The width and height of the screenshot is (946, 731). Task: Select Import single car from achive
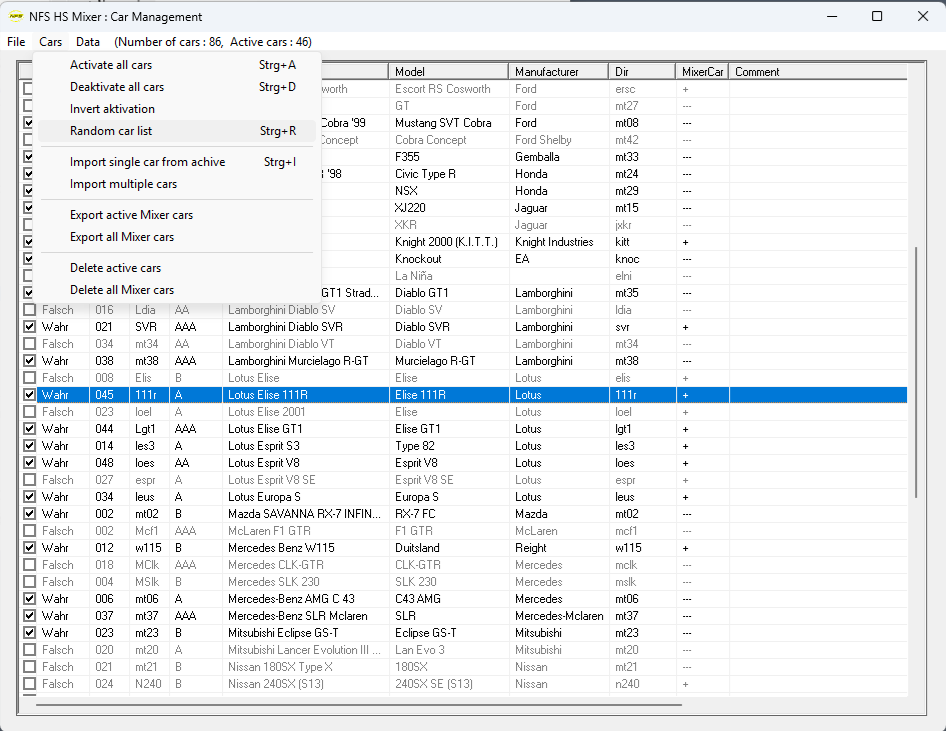coord(177,162)
